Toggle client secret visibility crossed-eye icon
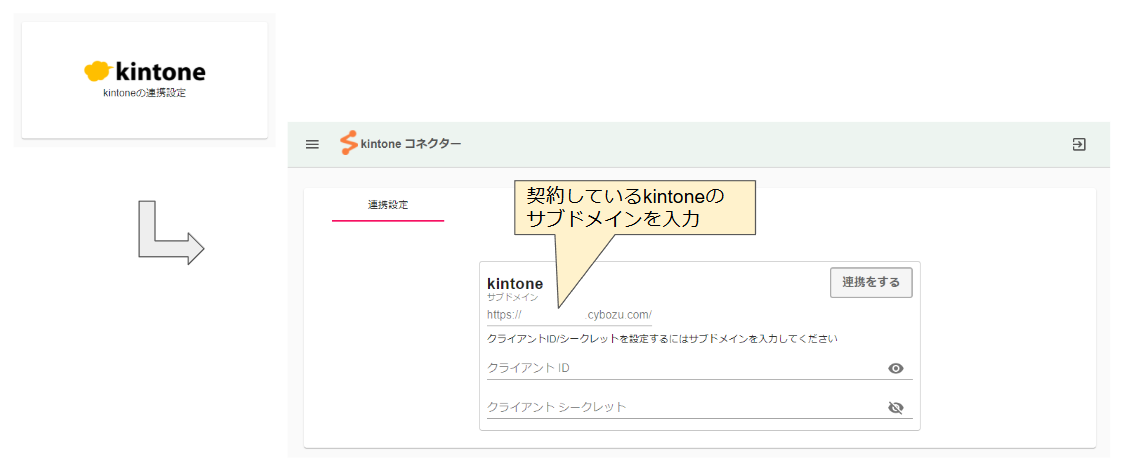This screenshot has height=466, width=1123. pyautogui.click(x=895, y=407)
